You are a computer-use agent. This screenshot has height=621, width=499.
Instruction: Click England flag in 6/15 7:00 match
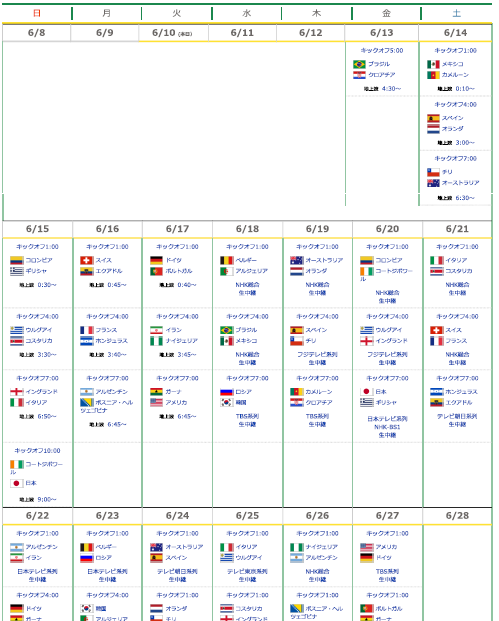click(16, 392)
